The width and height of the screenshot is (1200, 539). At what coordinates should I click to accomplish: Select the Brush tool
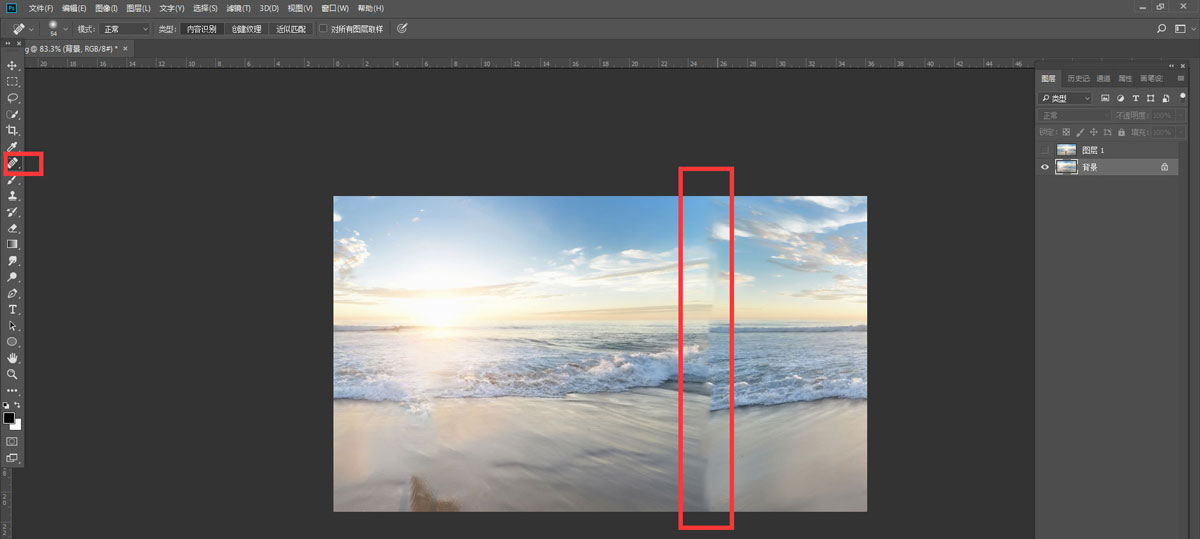point(12,180)
